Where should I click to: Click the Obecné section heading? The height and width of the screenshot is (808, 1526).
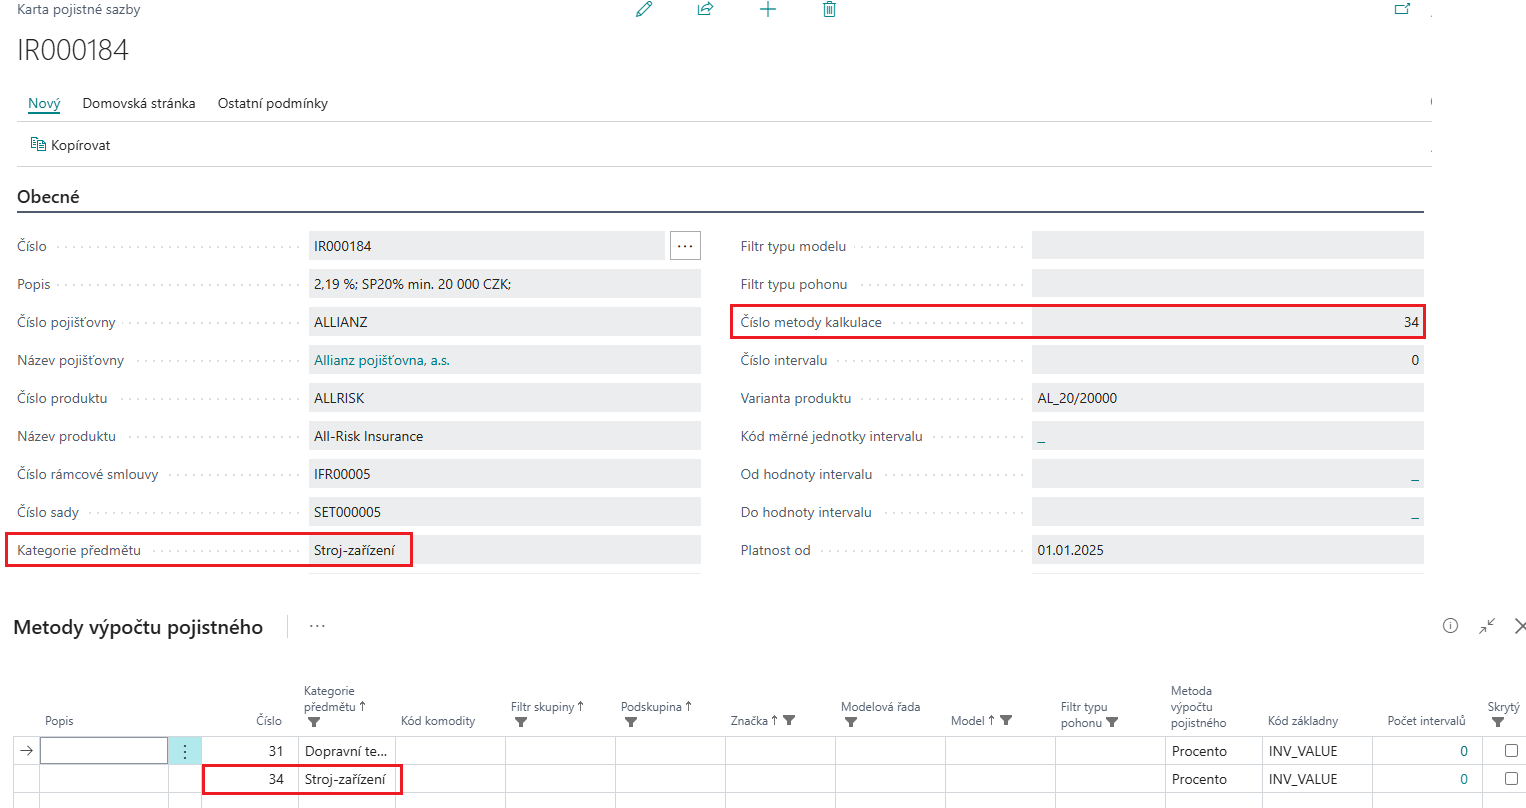coord(48,197)
